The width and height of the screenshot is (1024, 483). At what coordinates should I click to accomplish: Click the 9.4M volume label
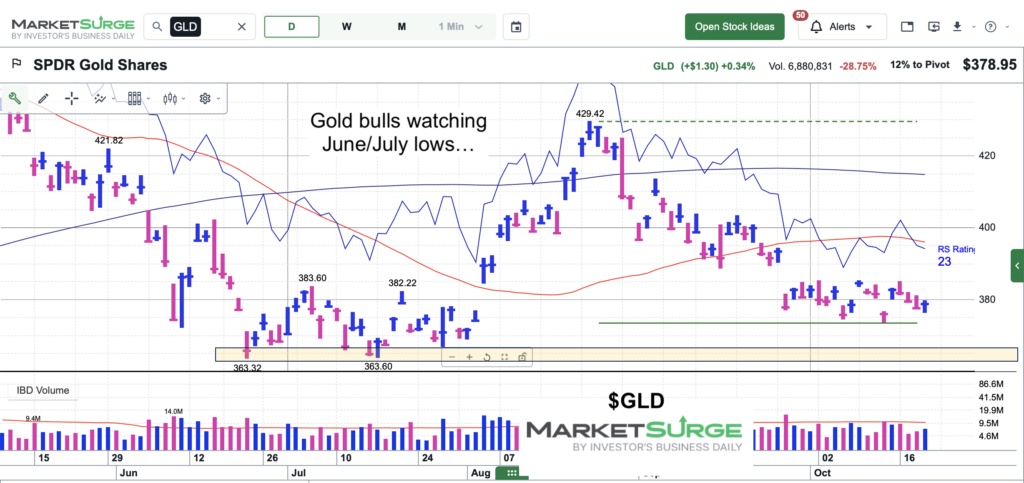click(33, 418)
